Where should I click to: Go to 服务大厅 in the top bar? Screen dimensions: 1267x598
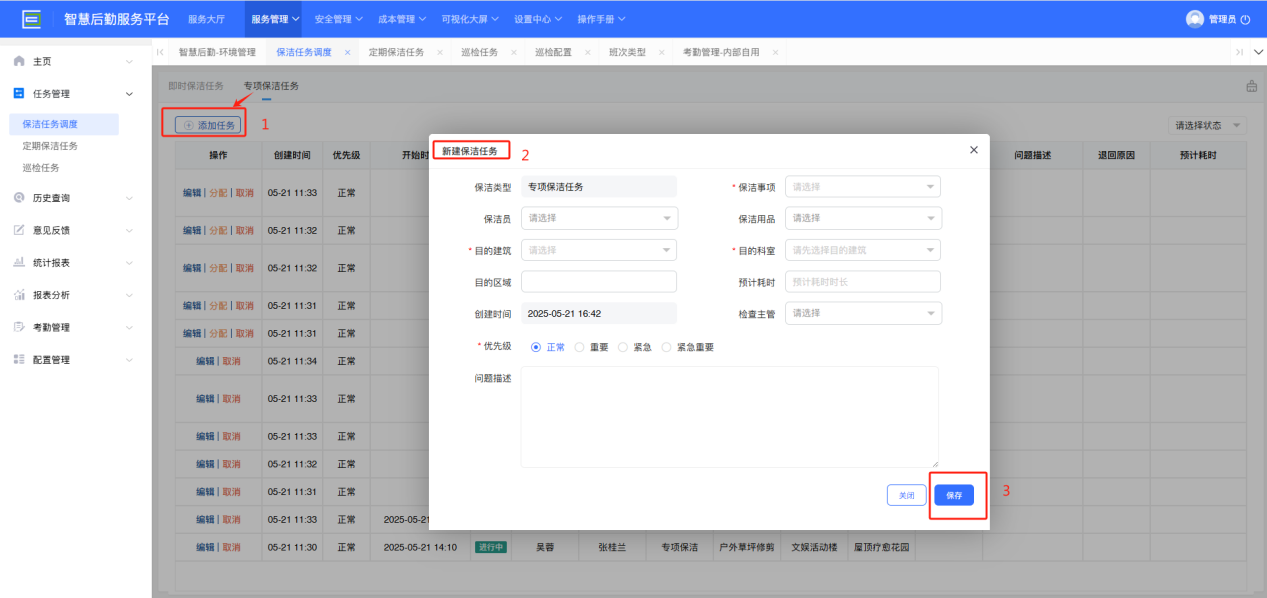click(x=207, y=19)
